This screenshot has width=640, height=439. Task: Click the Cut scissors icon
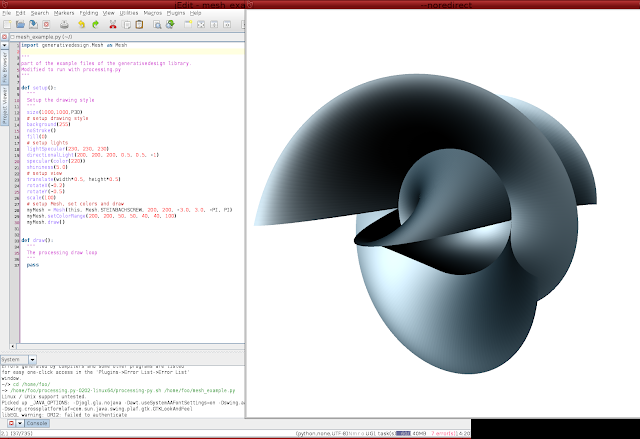click(x=113, y=24)
